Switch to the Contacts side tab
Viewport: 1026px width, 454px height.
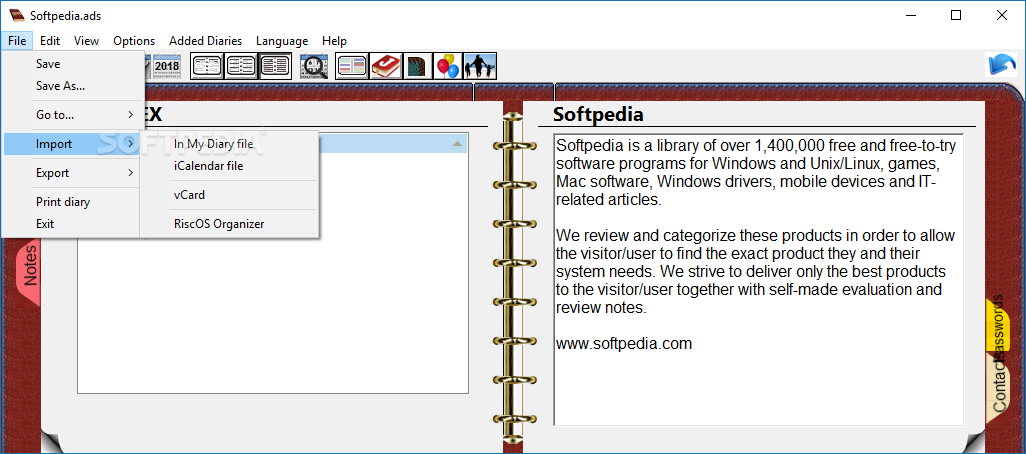click(999, 387)
